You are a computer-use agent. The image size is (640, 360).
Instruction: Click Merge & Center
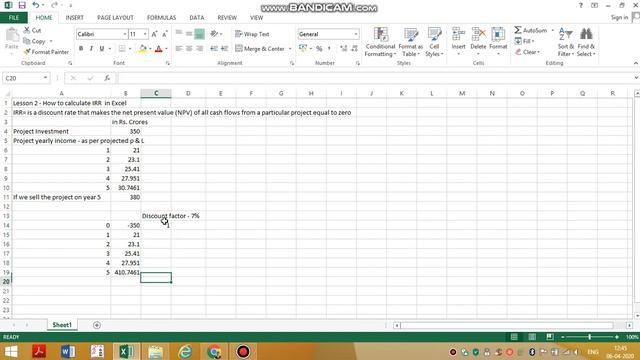[x=260, y=49]
